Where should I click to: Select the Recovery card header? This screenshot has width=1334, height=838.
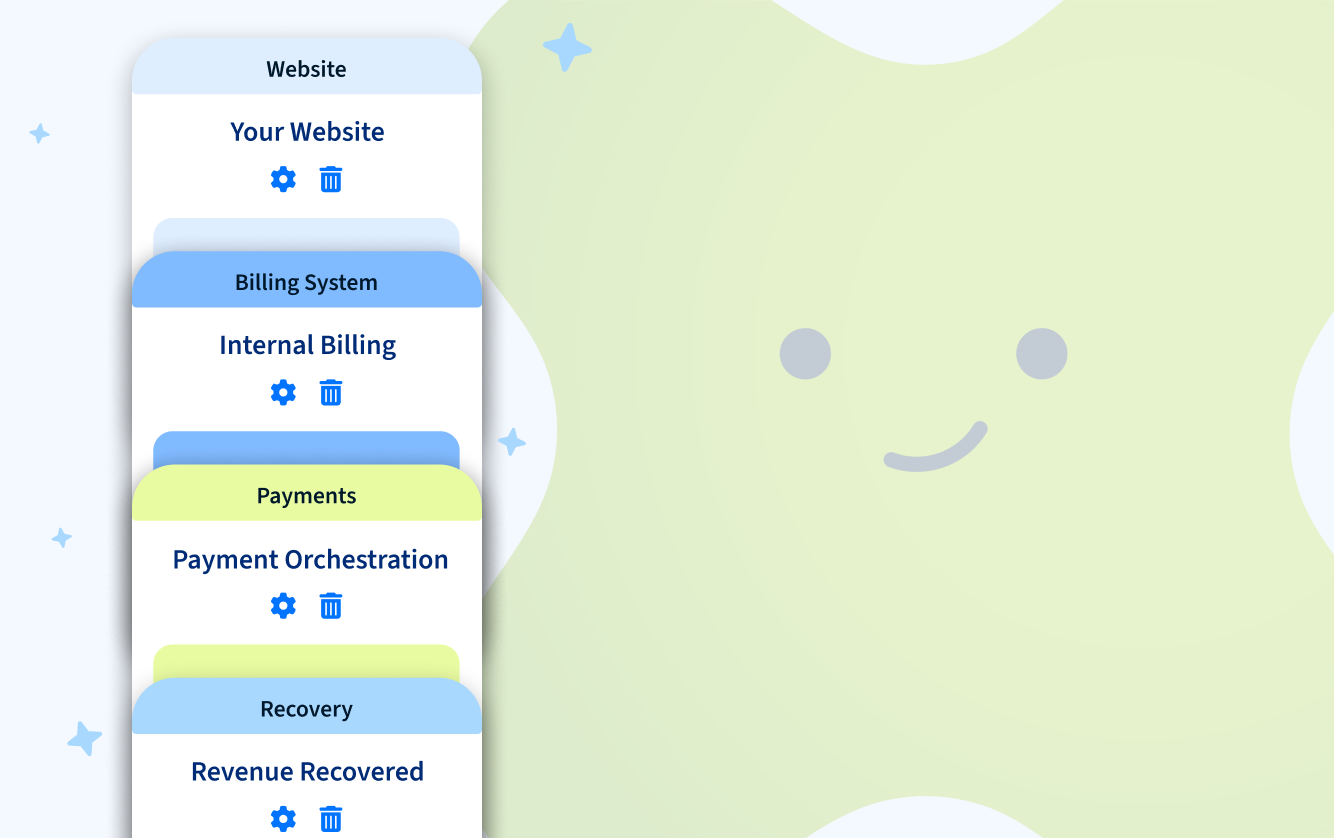pyautogui.click(x=307, y=708)
